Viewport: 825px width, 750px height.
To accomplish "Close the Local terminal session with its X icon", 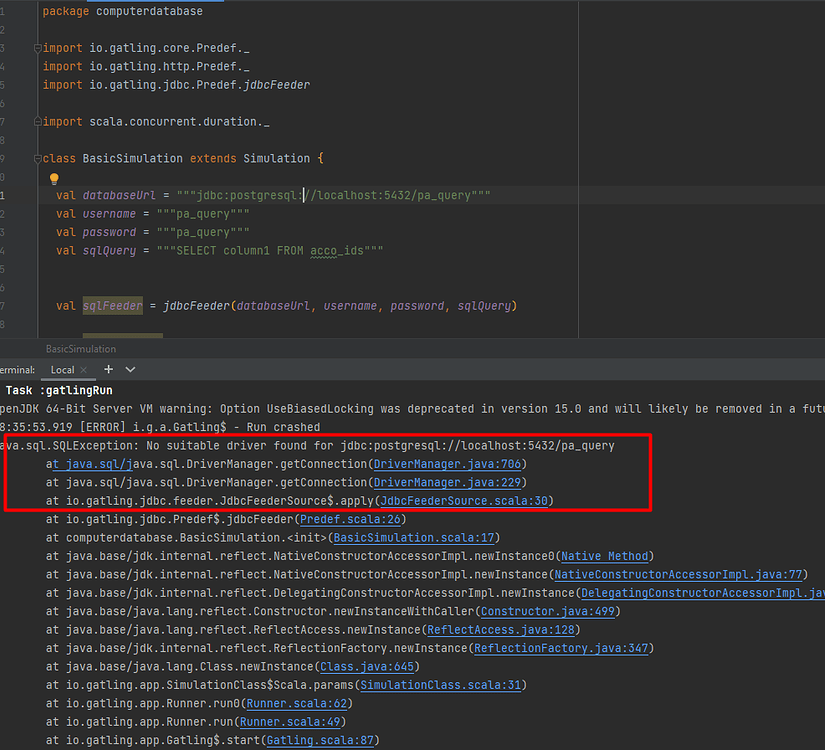I will (83, 369).
